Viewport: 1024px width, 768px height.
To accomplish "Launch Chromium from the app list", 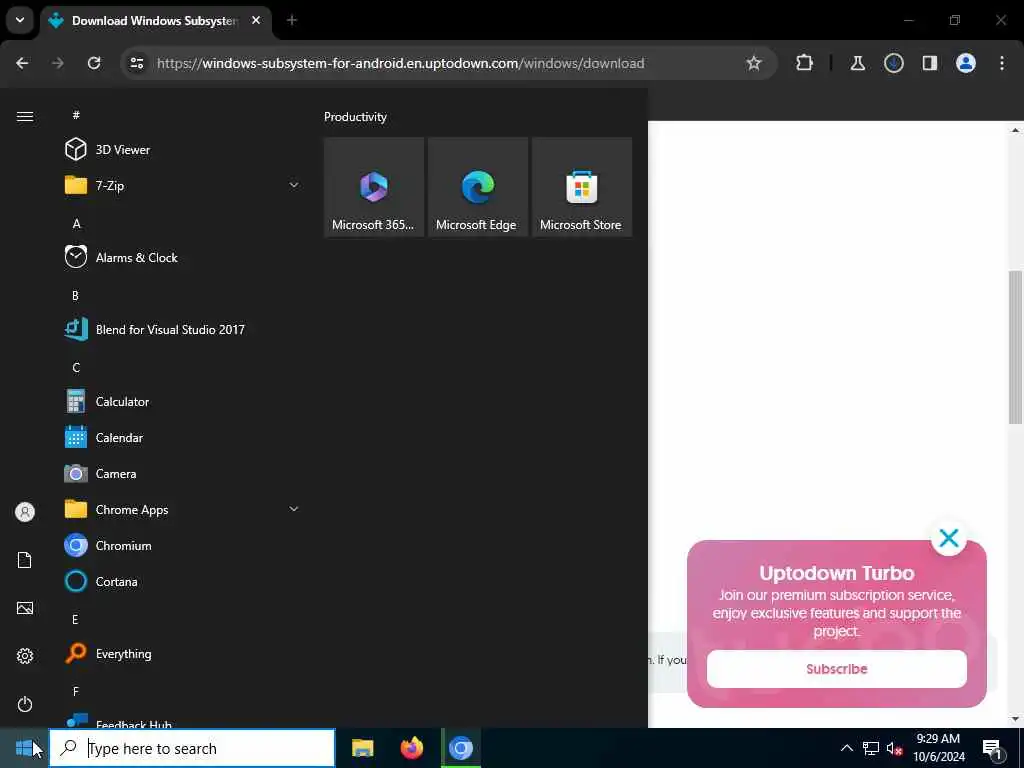I will pos(183,545).
